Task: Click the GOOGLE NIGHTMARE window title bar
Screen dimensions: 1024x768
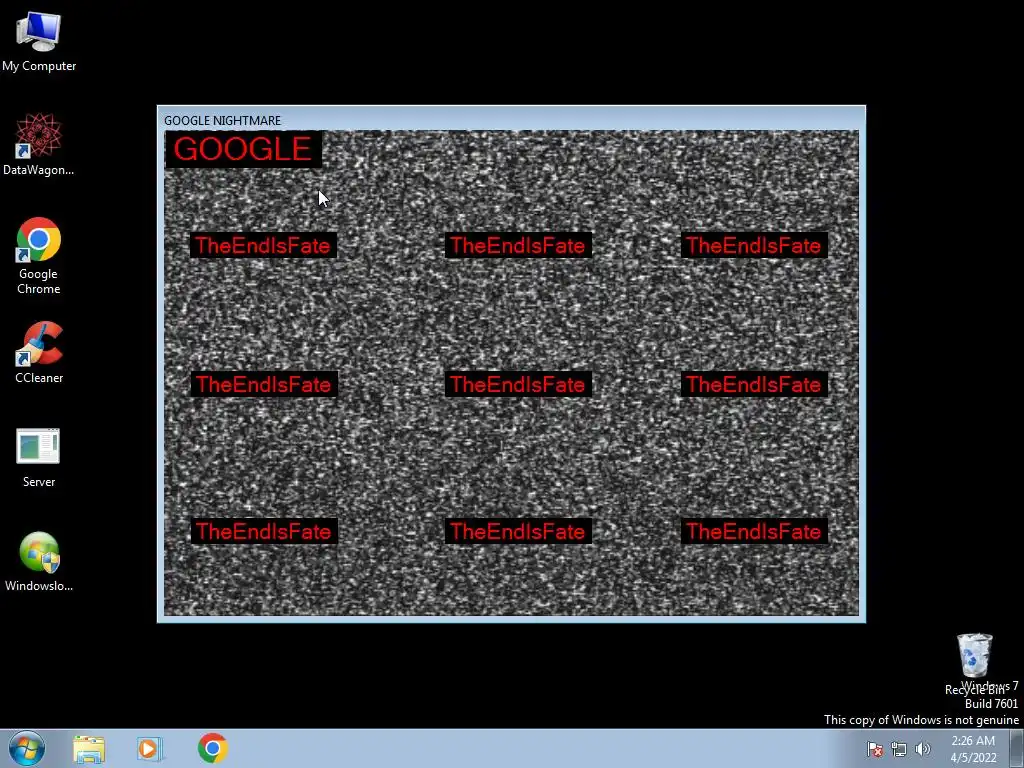Action: click(x=511, y=120)
